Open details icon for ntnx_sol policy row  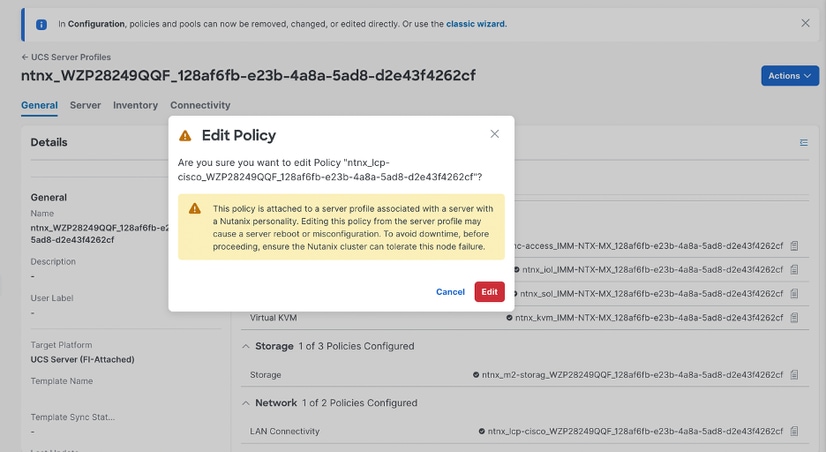tap(794, 293)
